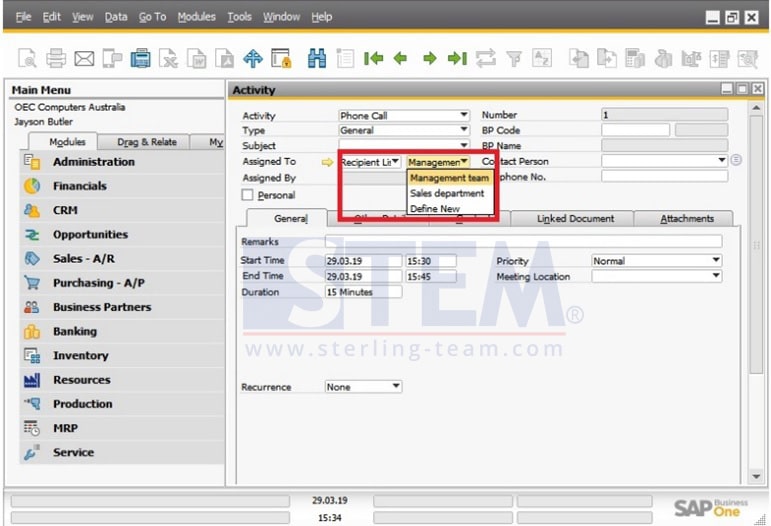Click the Send Email envelope icon
The image size is (771, 526).
click(84, 59)
